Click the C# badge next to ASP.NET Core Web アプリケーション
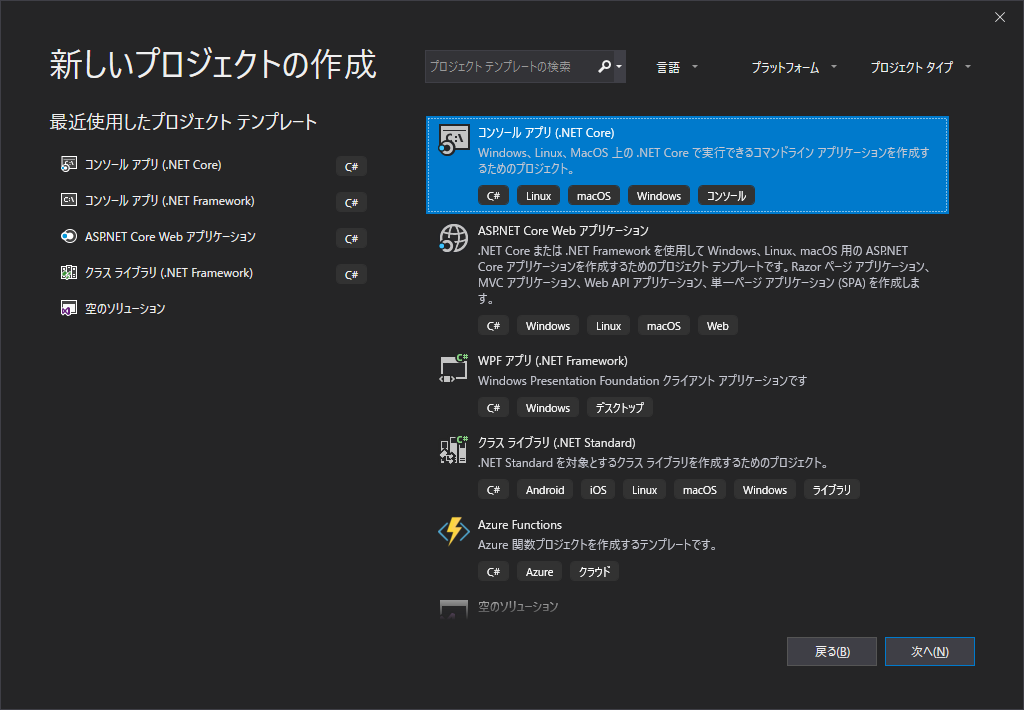This screenshot has width=1024, height=710. pyautogui.click(x=493, y=325)
